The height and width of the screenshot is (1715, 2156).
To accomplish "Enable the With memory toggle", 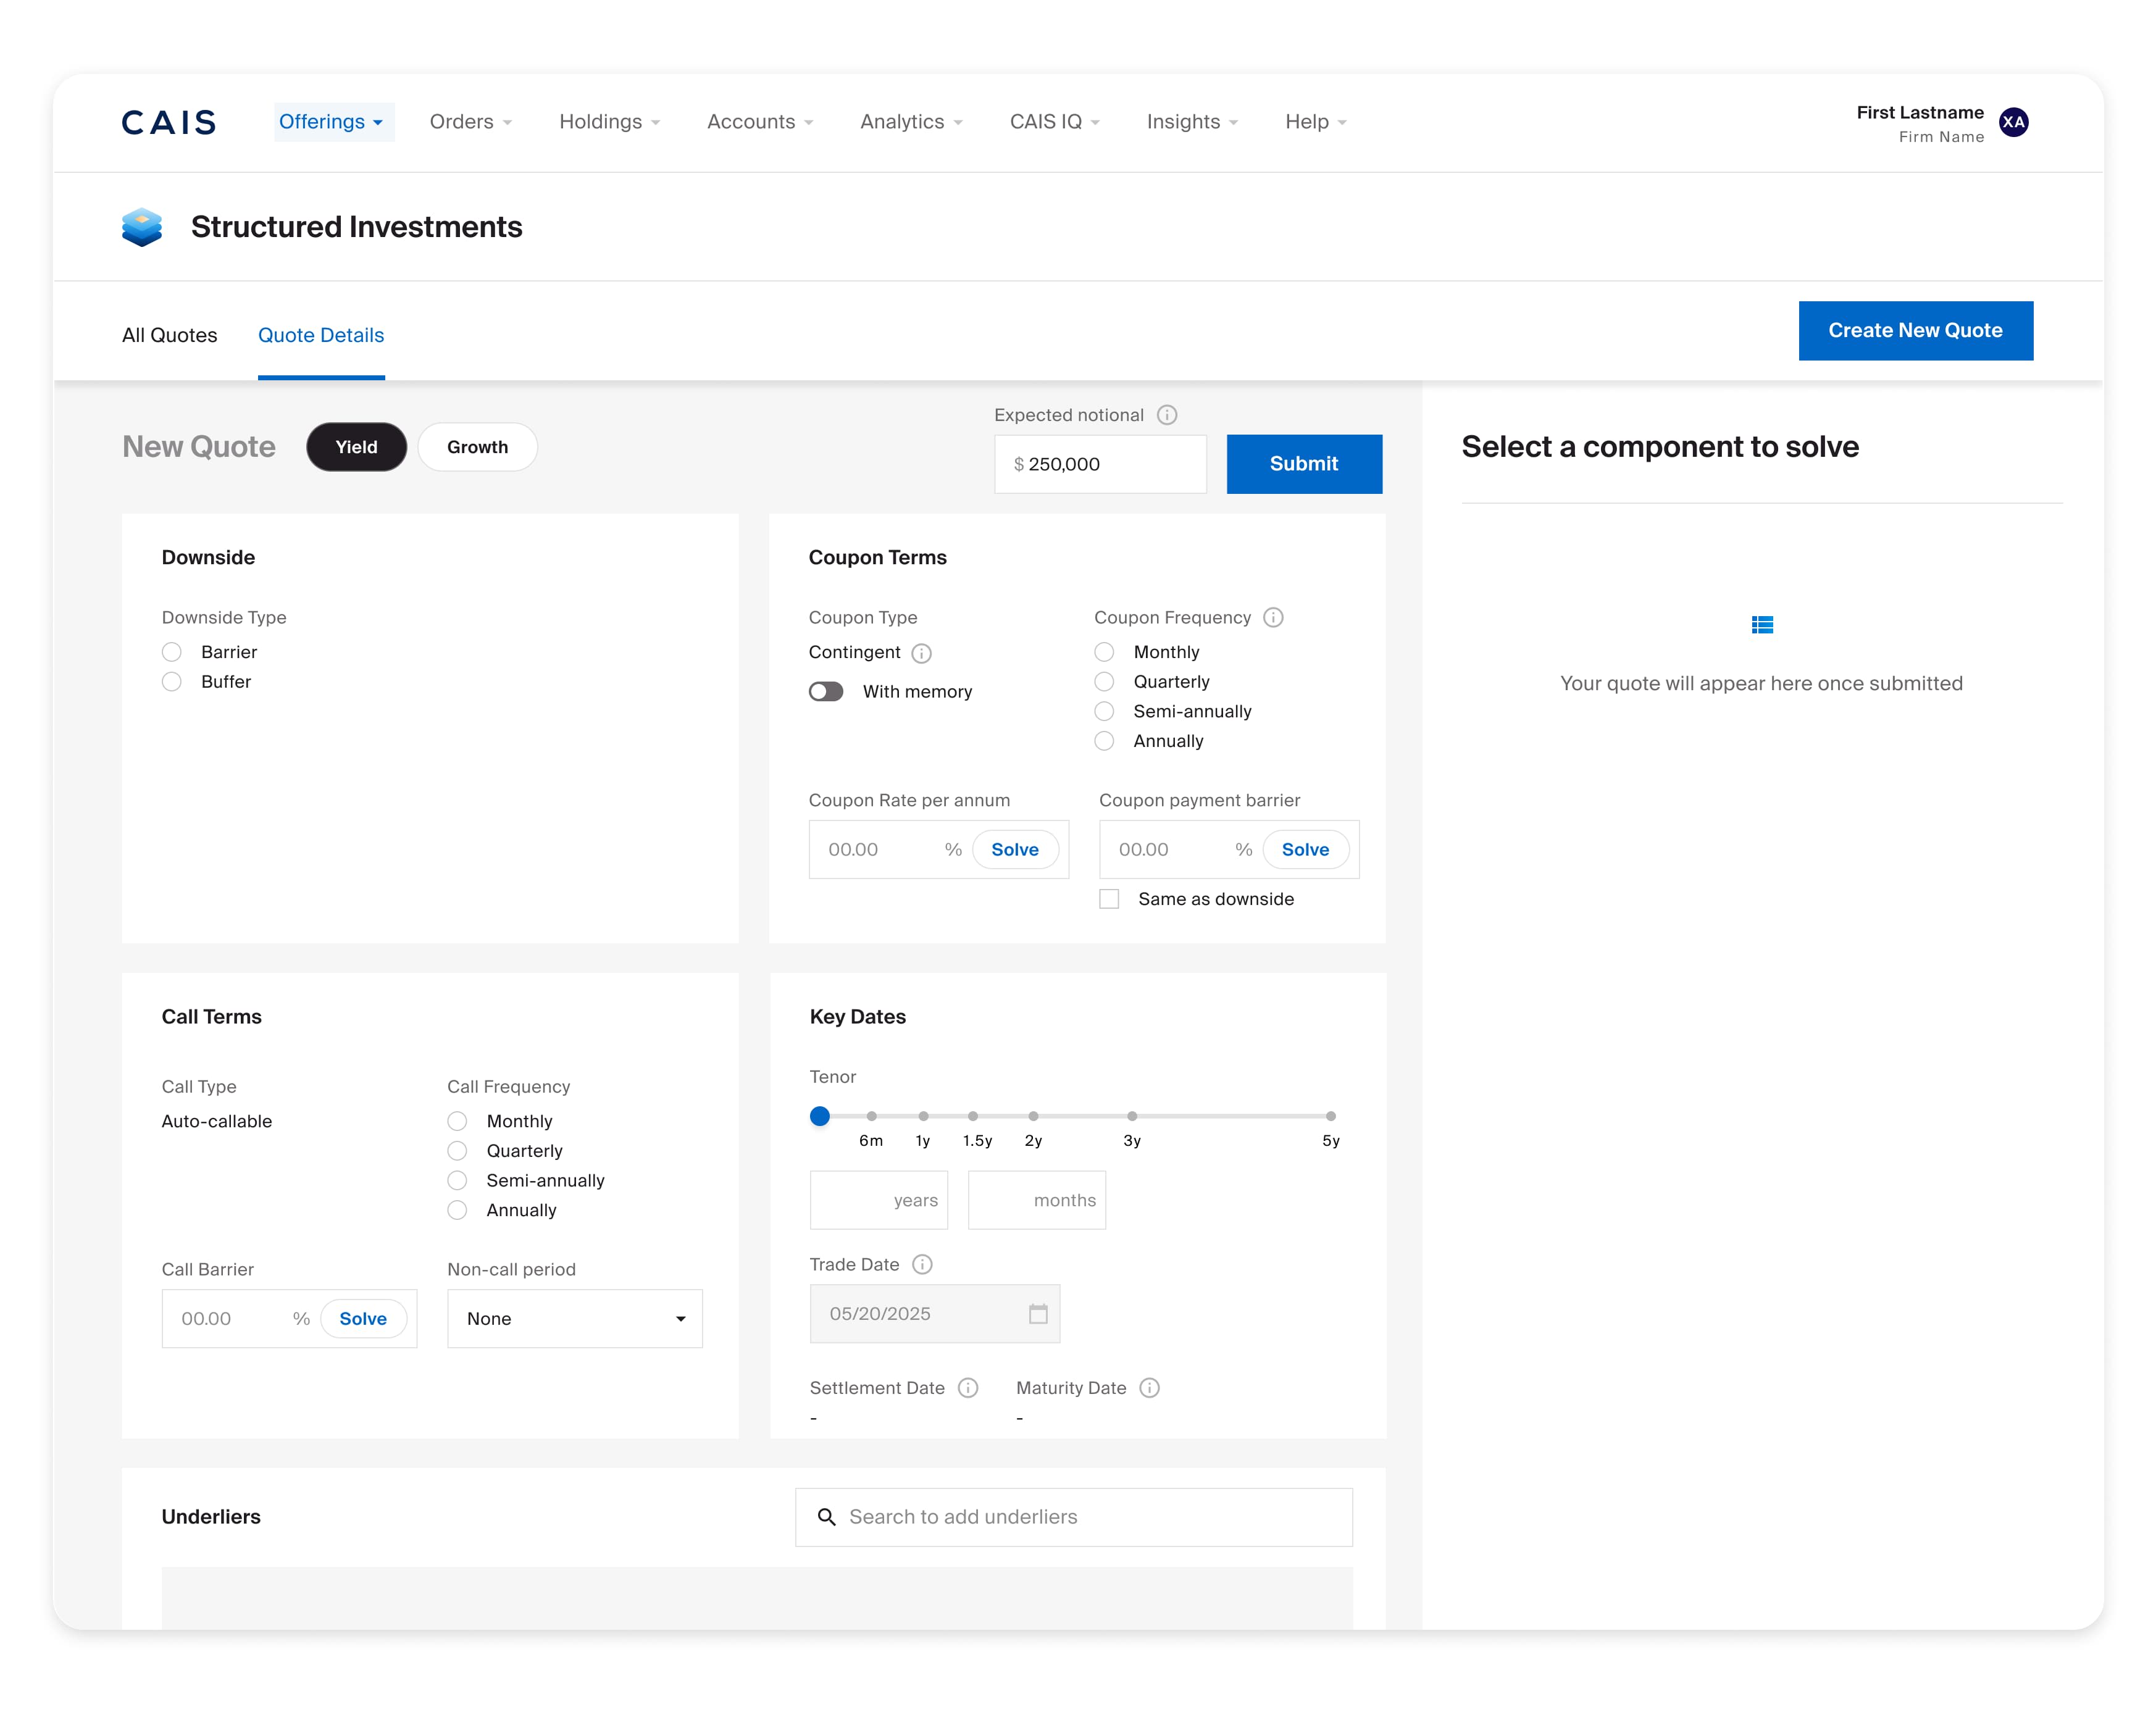I will [x=826, y=691].
